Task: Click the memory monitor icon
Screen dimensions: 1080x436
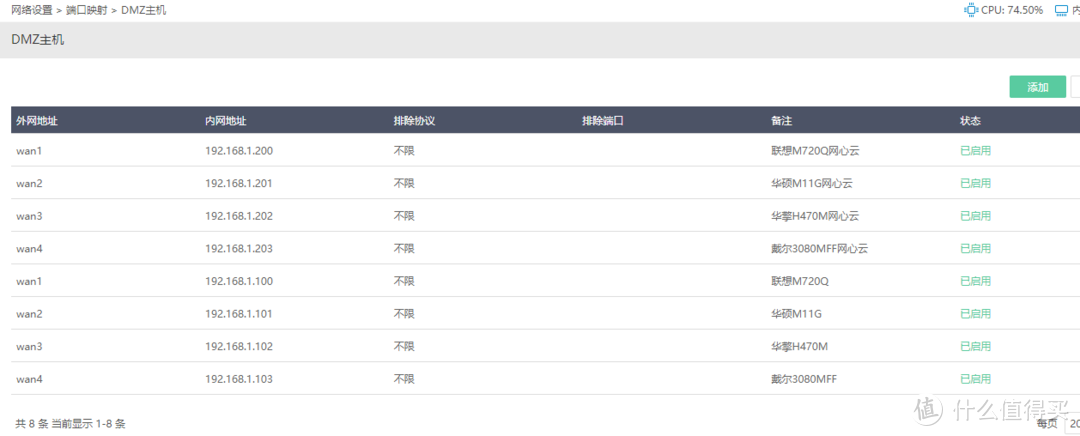Action: tap(1061, 10)
